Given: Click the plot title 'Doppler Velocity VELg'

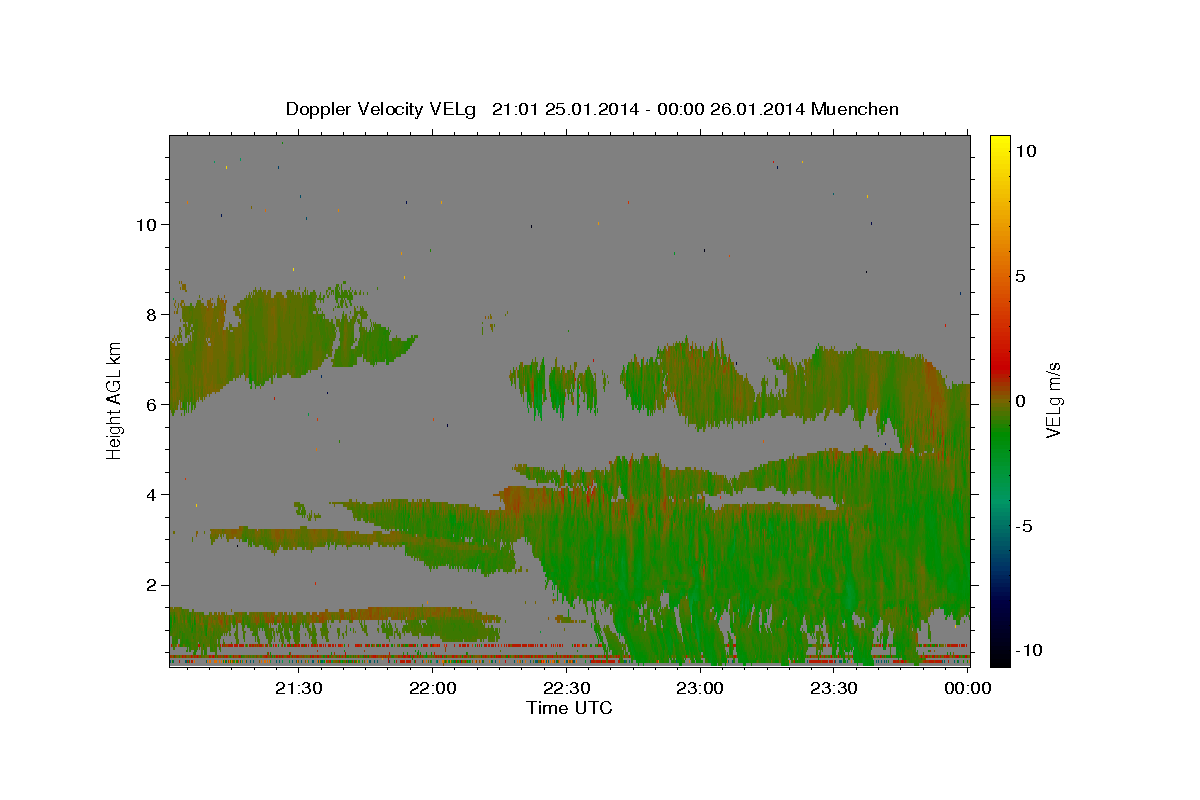Looking at the screenshot, I should point(383,109).
